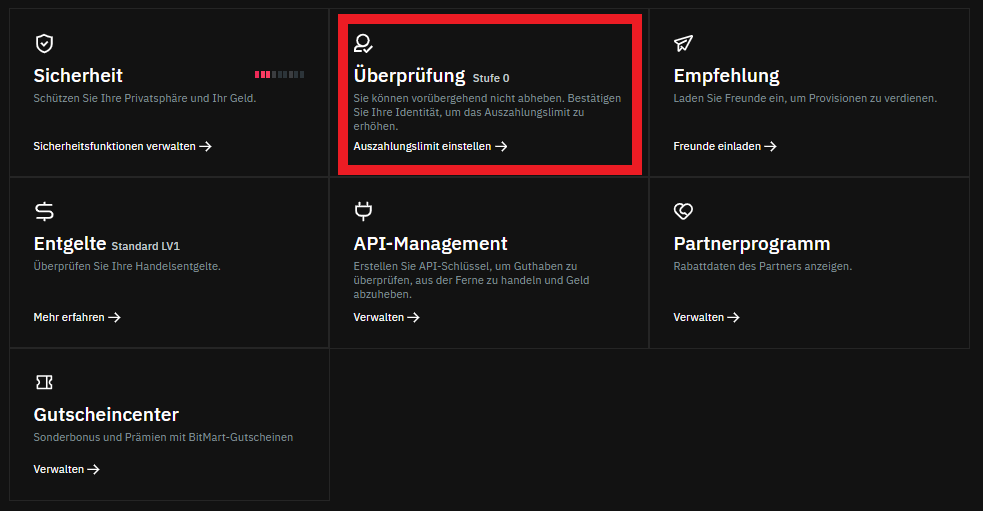Click the plug icon above API-Management

coord(363,211)
